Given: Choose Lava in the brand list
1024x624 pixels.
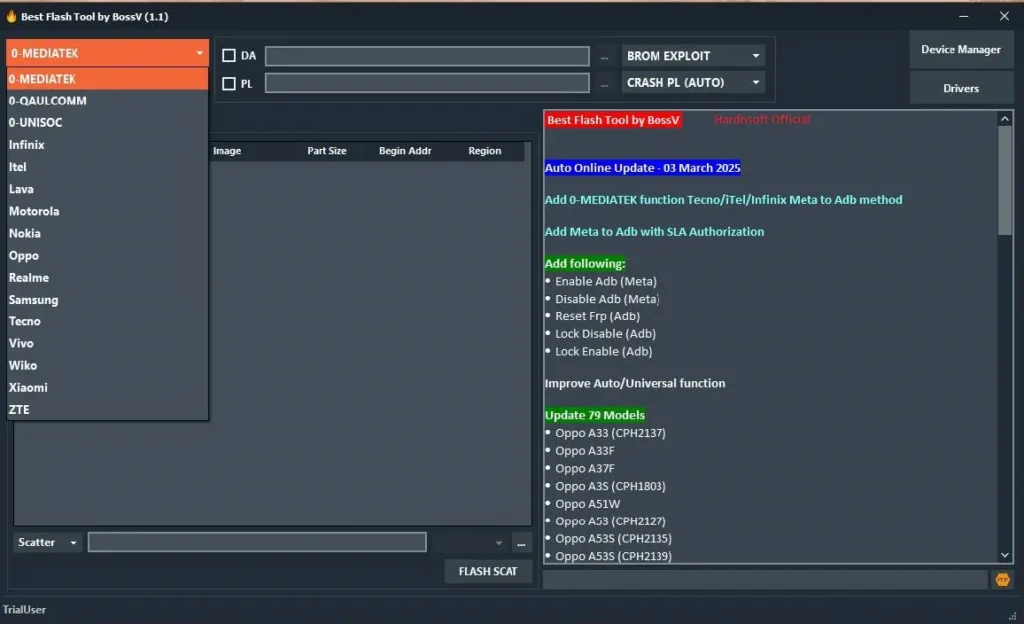Looking at the screenshot, I should (x=107, y=189).
